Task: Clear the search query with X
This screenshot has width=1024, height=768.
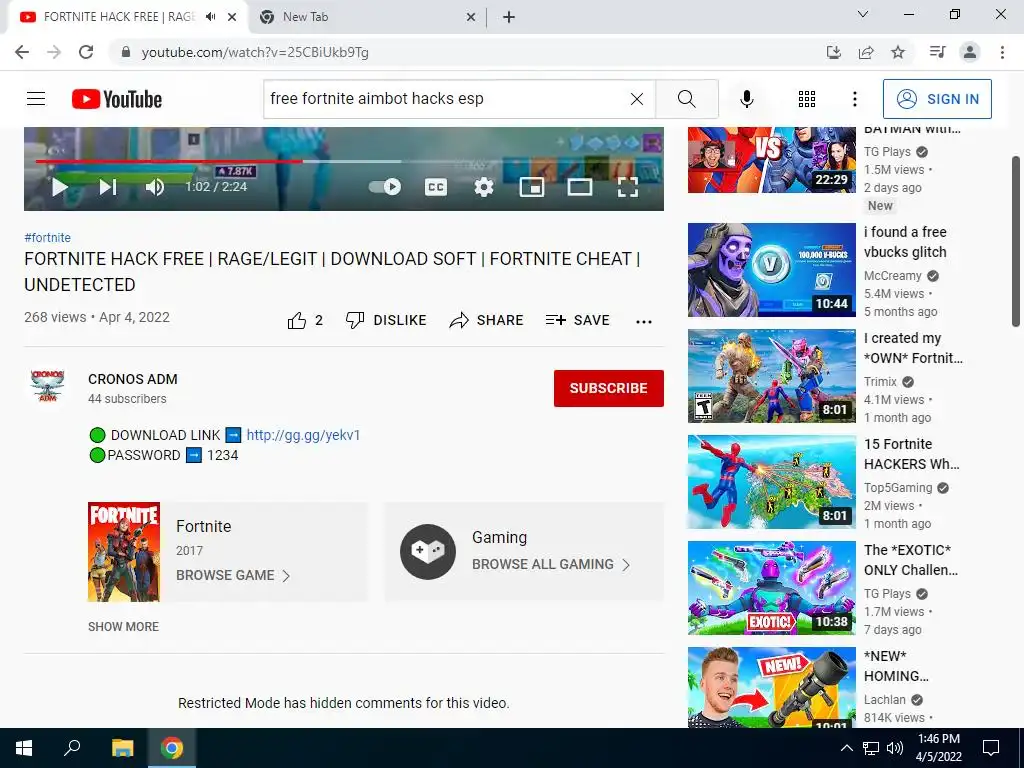Action: tap(637, 99)
